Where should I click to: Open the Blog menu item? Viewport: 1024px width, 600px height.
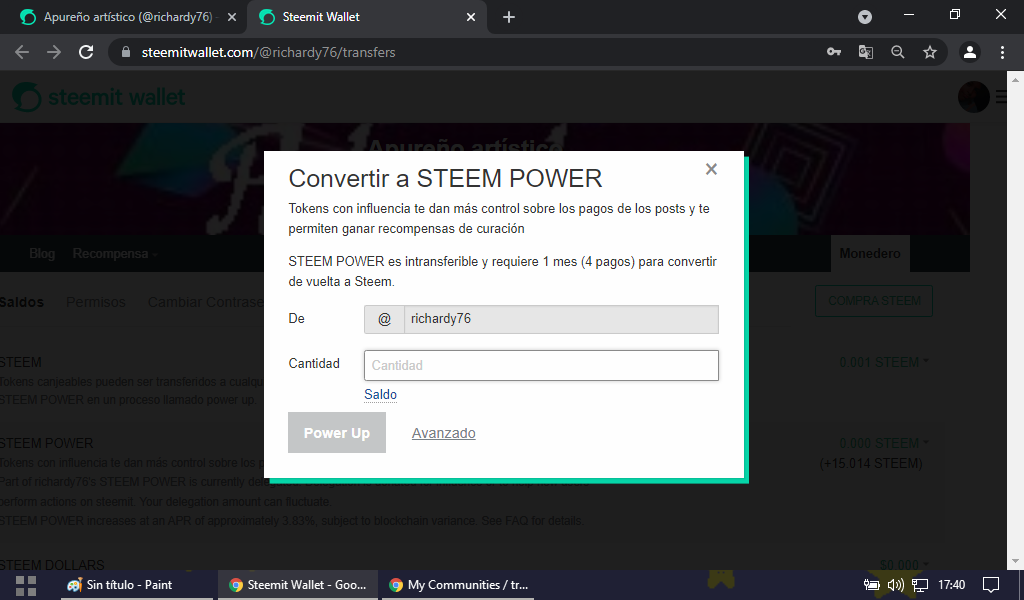coord(42,253)
